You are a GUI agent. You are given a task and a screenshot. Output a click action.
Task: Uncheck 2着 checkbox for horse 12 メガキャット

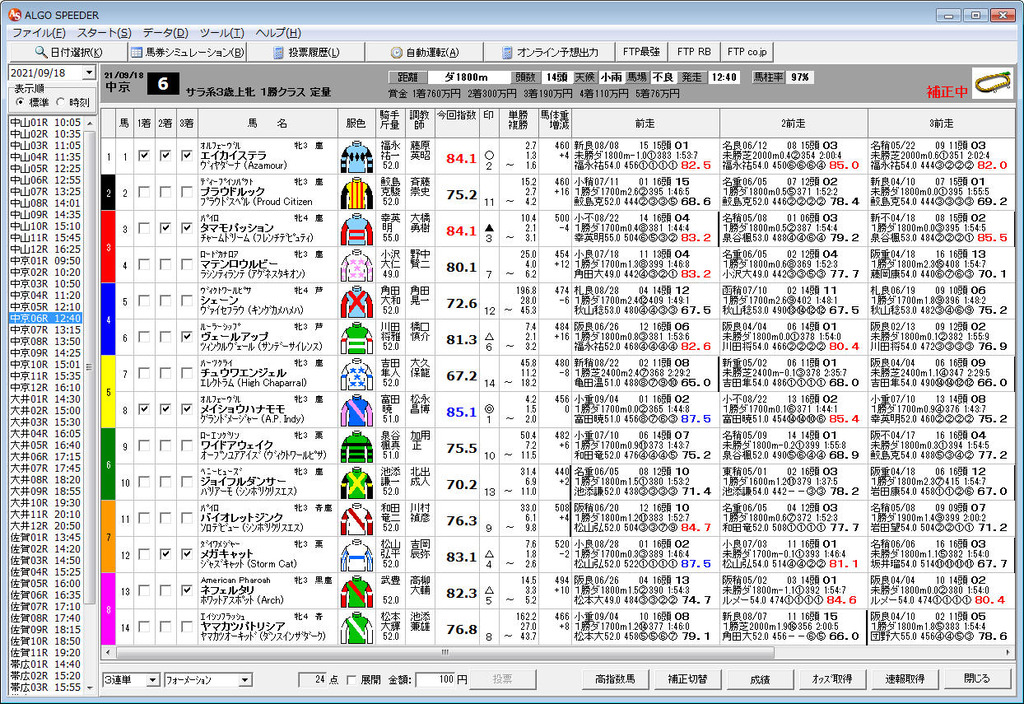165,554
